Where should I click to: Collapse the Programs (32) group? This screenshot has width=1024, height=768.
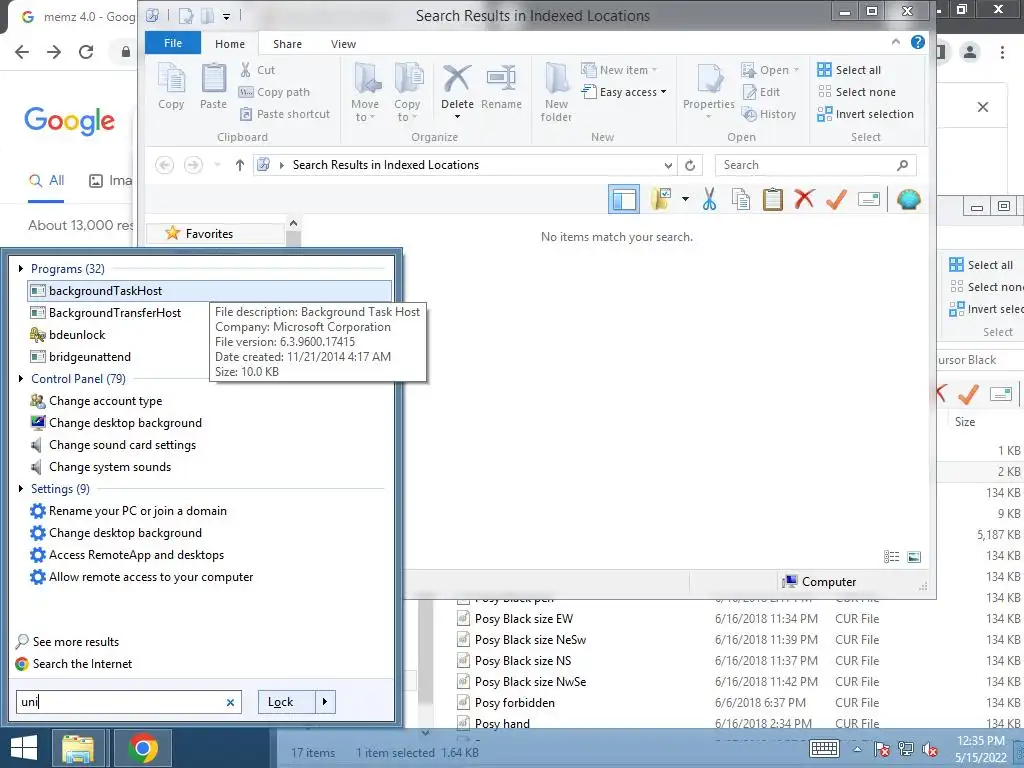point(20,268)
